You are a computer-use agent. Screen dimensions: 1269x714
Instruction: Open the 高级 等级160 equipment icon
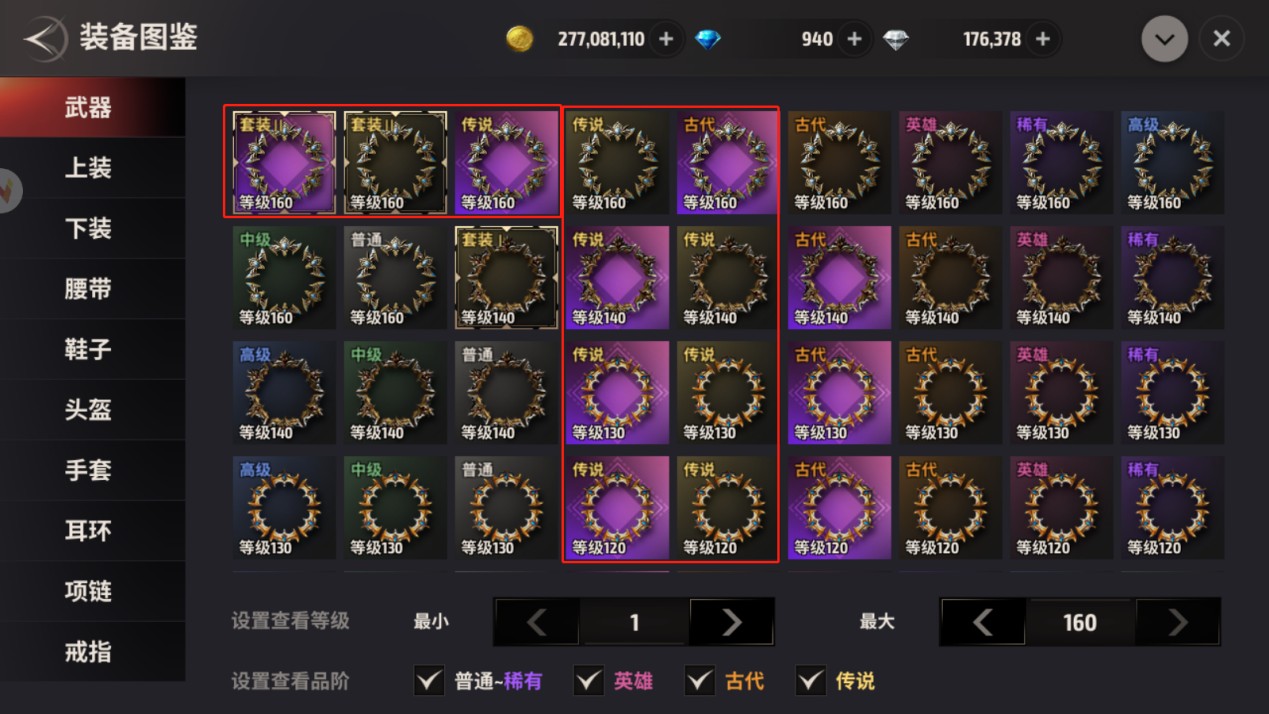[1172, 162]
